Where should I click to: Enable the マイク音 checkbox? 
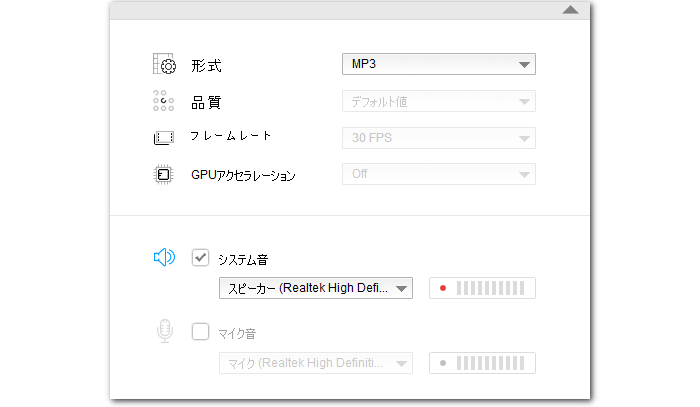point(200,332)
